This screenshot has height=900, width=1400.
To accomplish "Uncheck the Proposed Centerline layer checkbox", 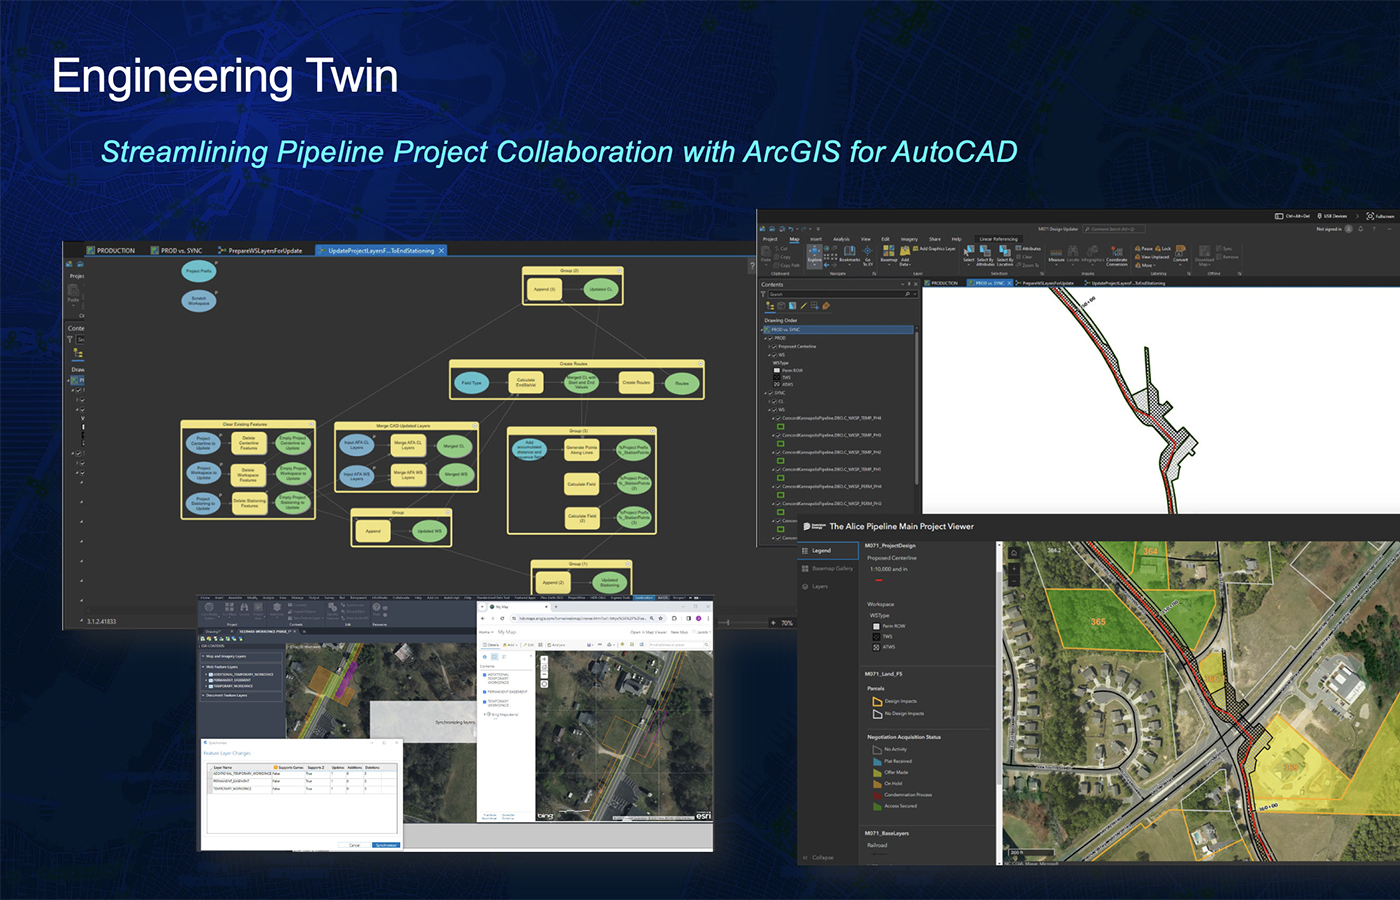I will coord(774,347).
